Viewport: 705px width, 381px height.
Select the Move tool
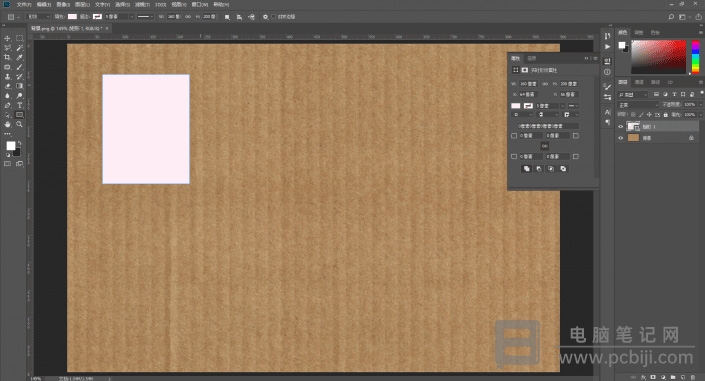click(7, 38)
